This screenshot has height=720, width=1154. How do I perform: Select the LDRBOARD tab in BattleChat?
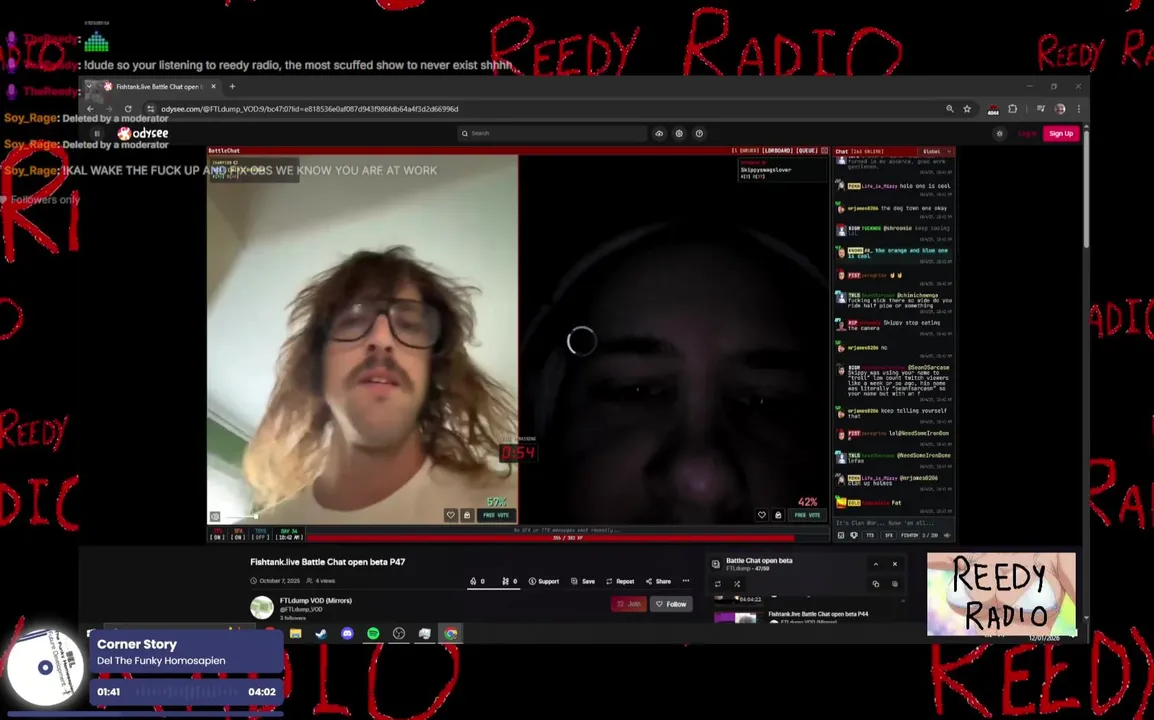coord(776,151)
